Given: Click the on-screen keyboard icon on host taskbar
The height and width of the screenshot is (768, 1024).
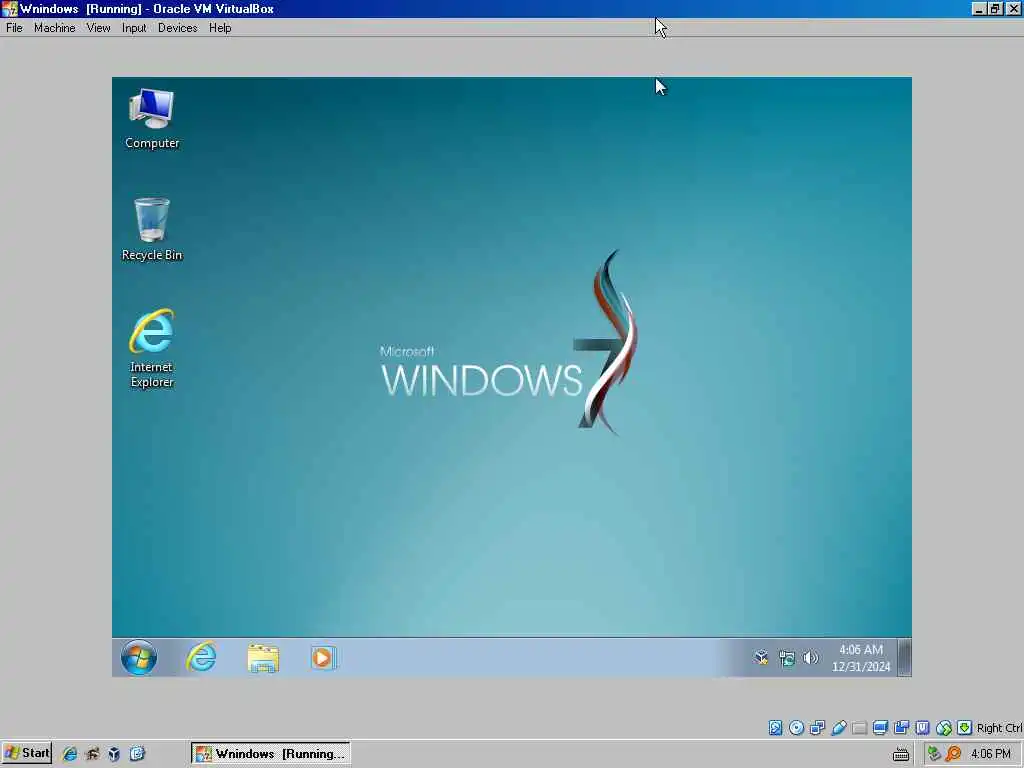Looking at the screenshot, I should pos(901,754).
